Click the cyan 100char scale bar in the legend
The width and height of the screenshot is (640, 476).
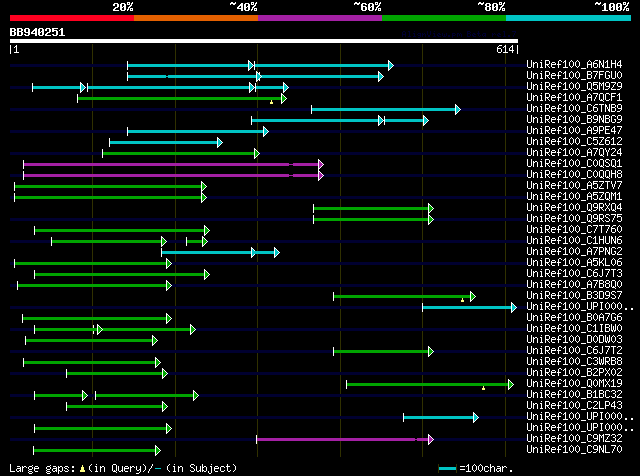tap(447, 469)
